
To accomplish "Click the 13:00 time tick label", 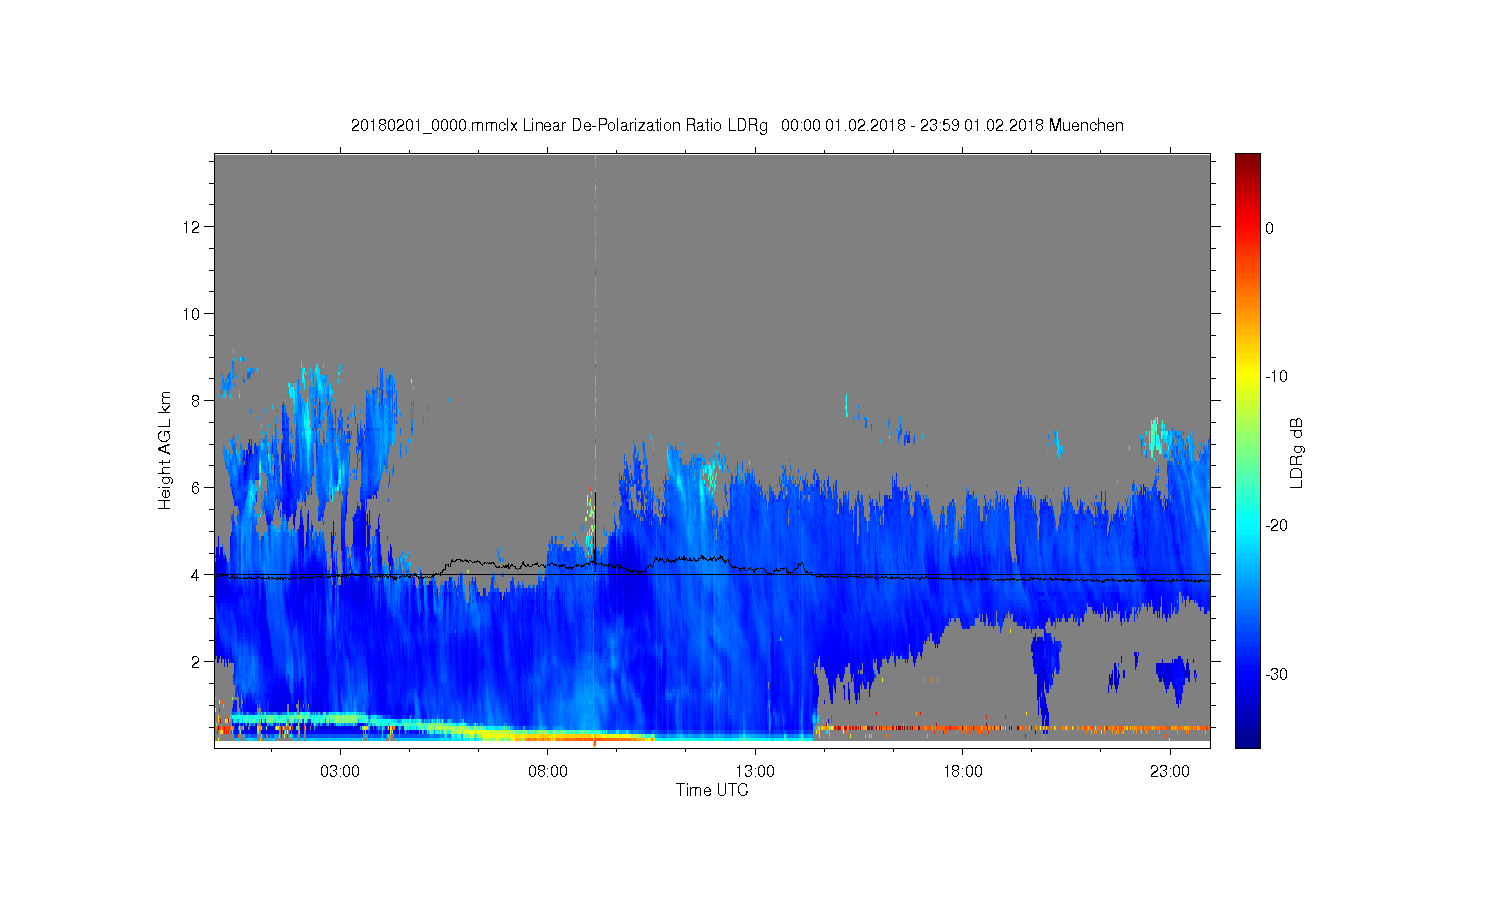I will coord(755,772).
